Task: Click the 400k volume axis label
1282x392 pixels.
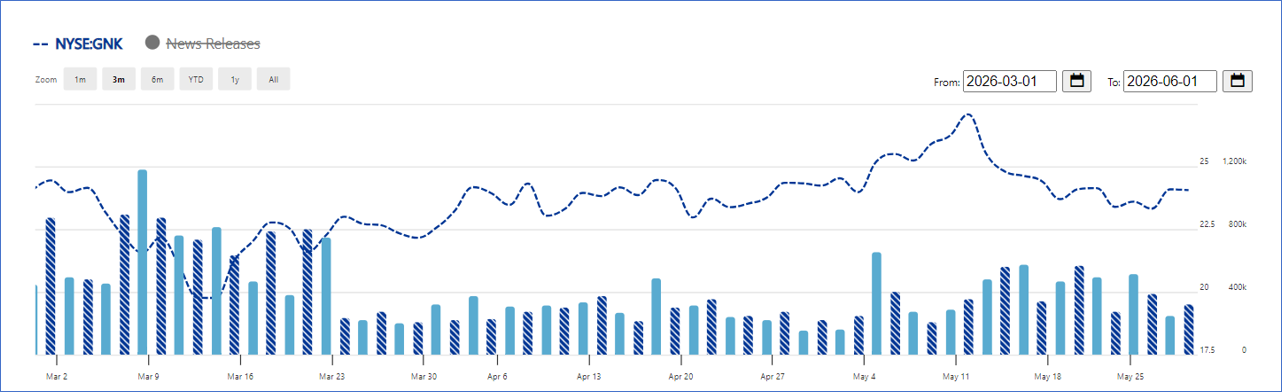Action: coord(1237,288)
